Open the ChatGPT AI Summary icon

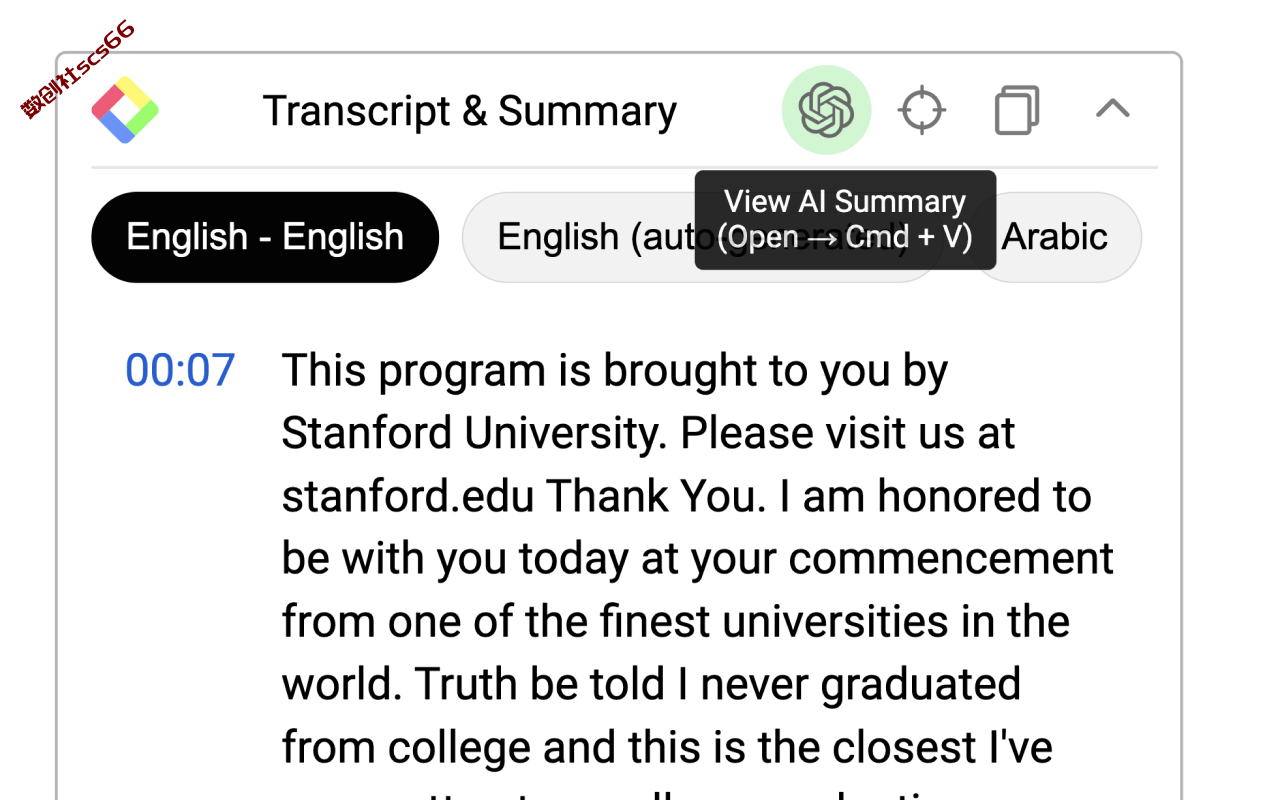point(826,110)
